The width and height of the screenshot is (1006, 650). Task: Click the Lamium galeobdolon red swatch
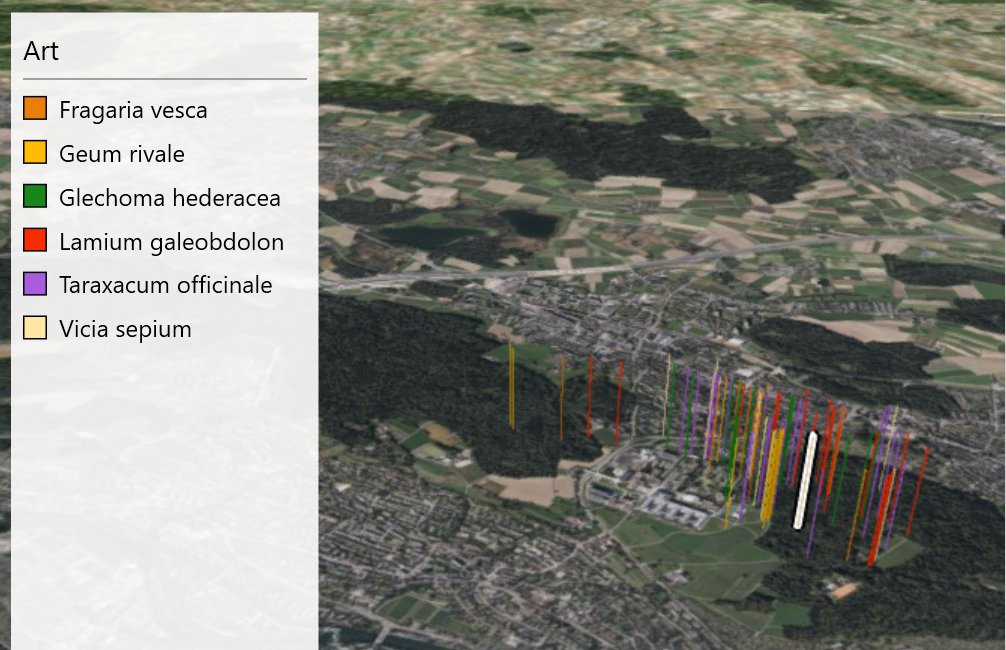coord(35,240)
